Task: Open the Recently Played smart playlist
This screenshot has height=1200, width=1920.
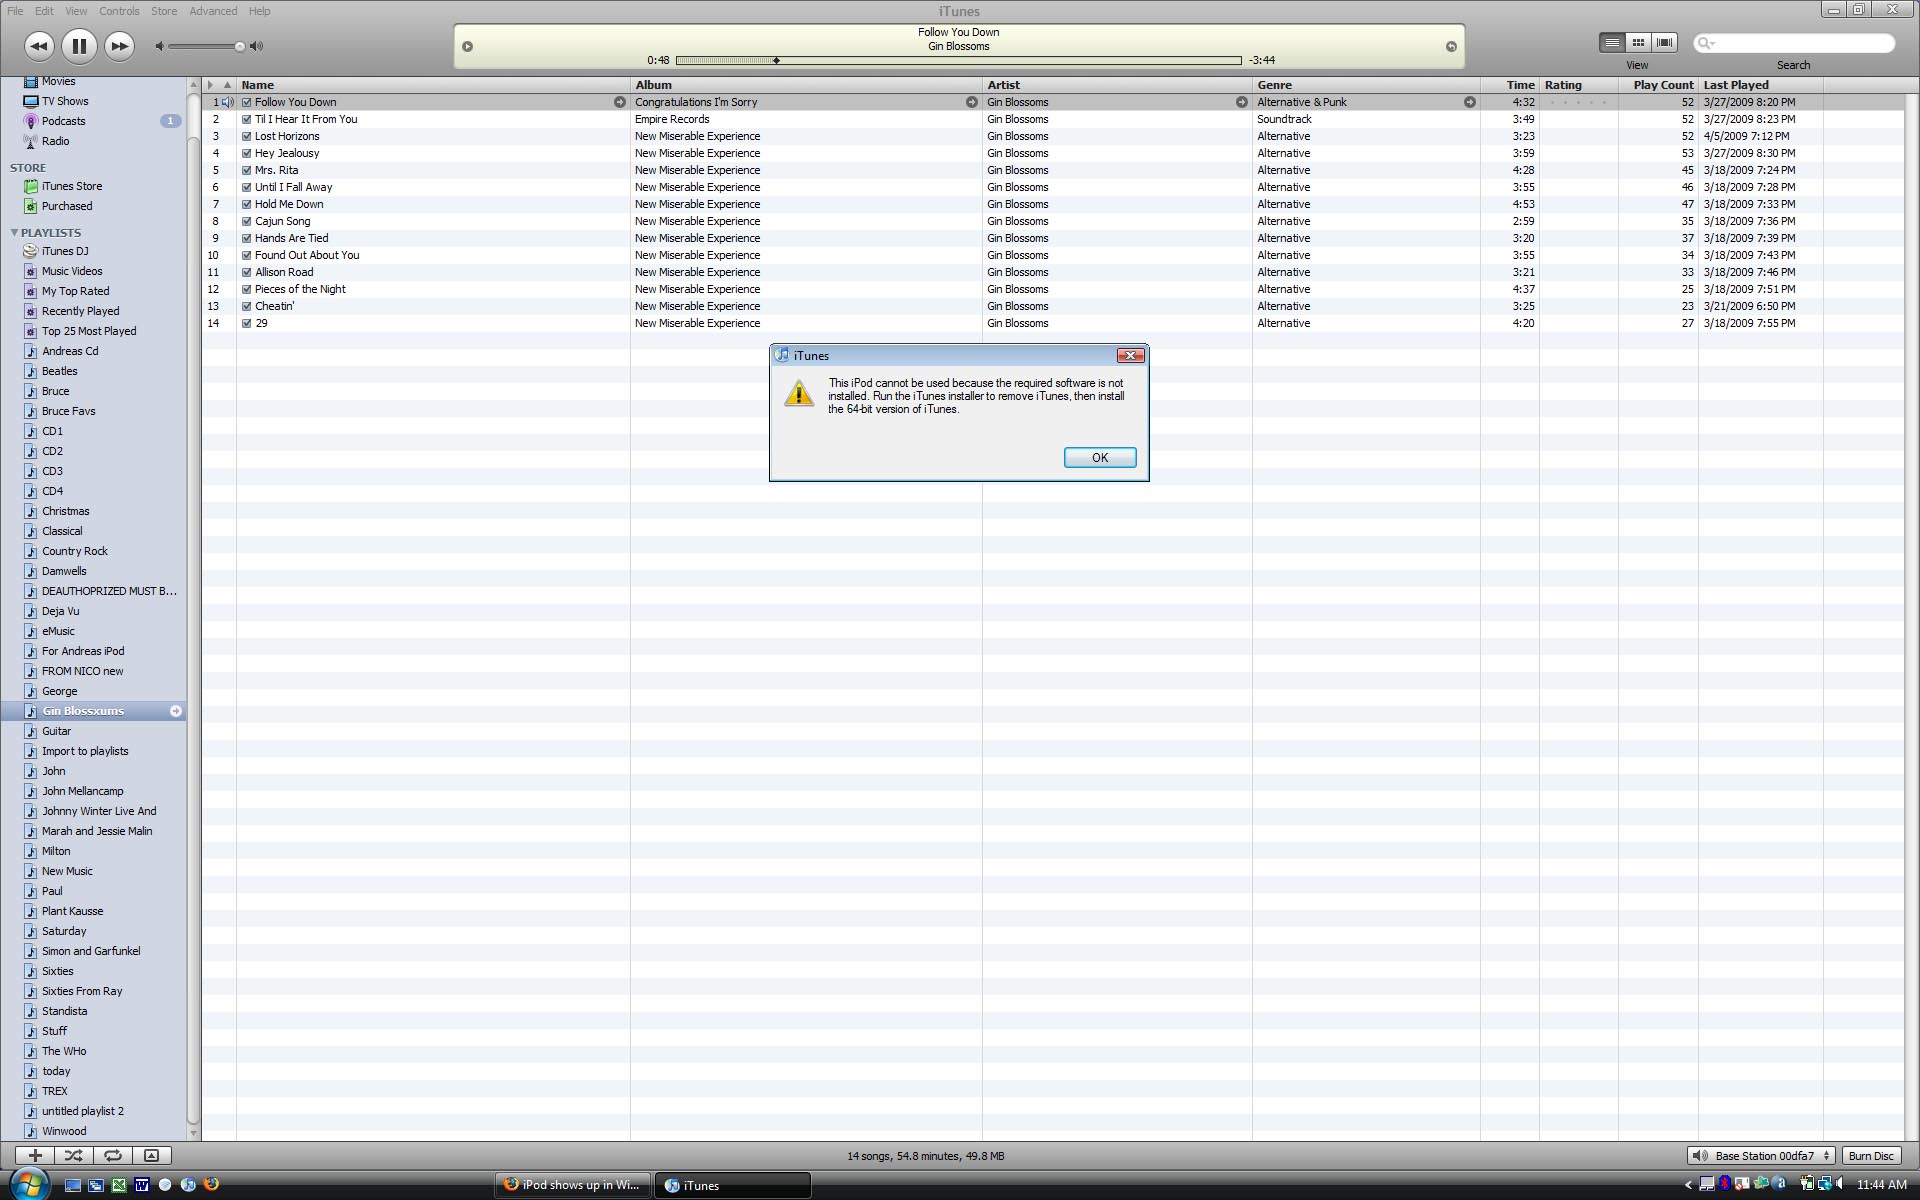Action: 80,311
